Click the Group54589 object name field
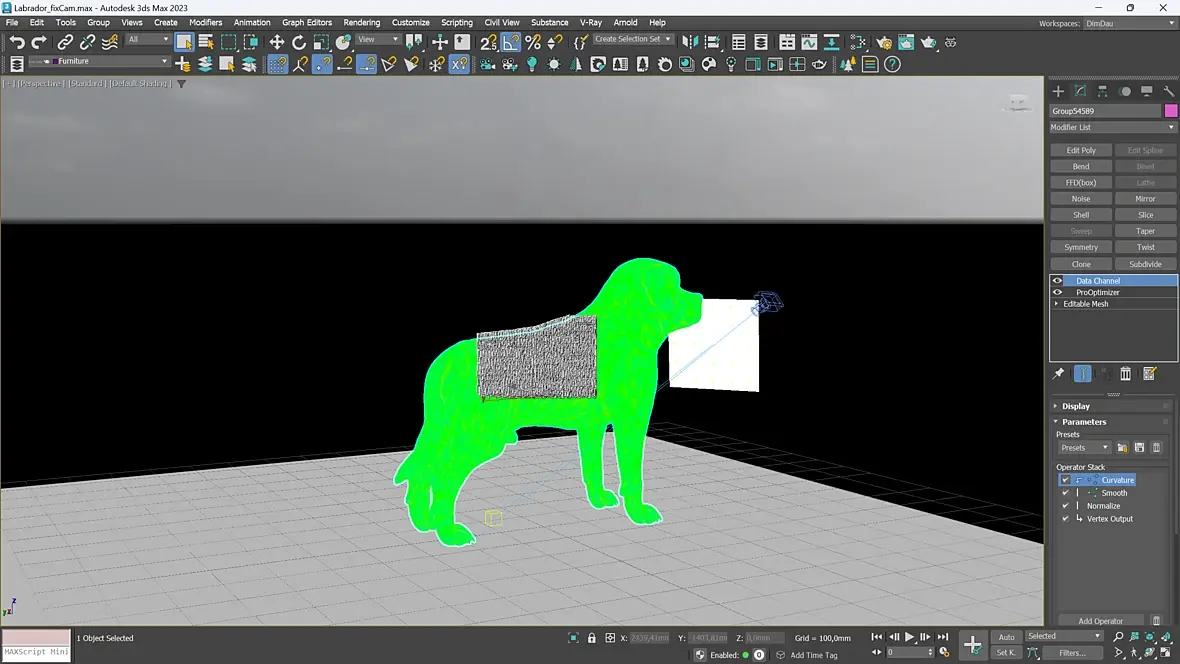1180x664 pixels. tap(1105, 111)
